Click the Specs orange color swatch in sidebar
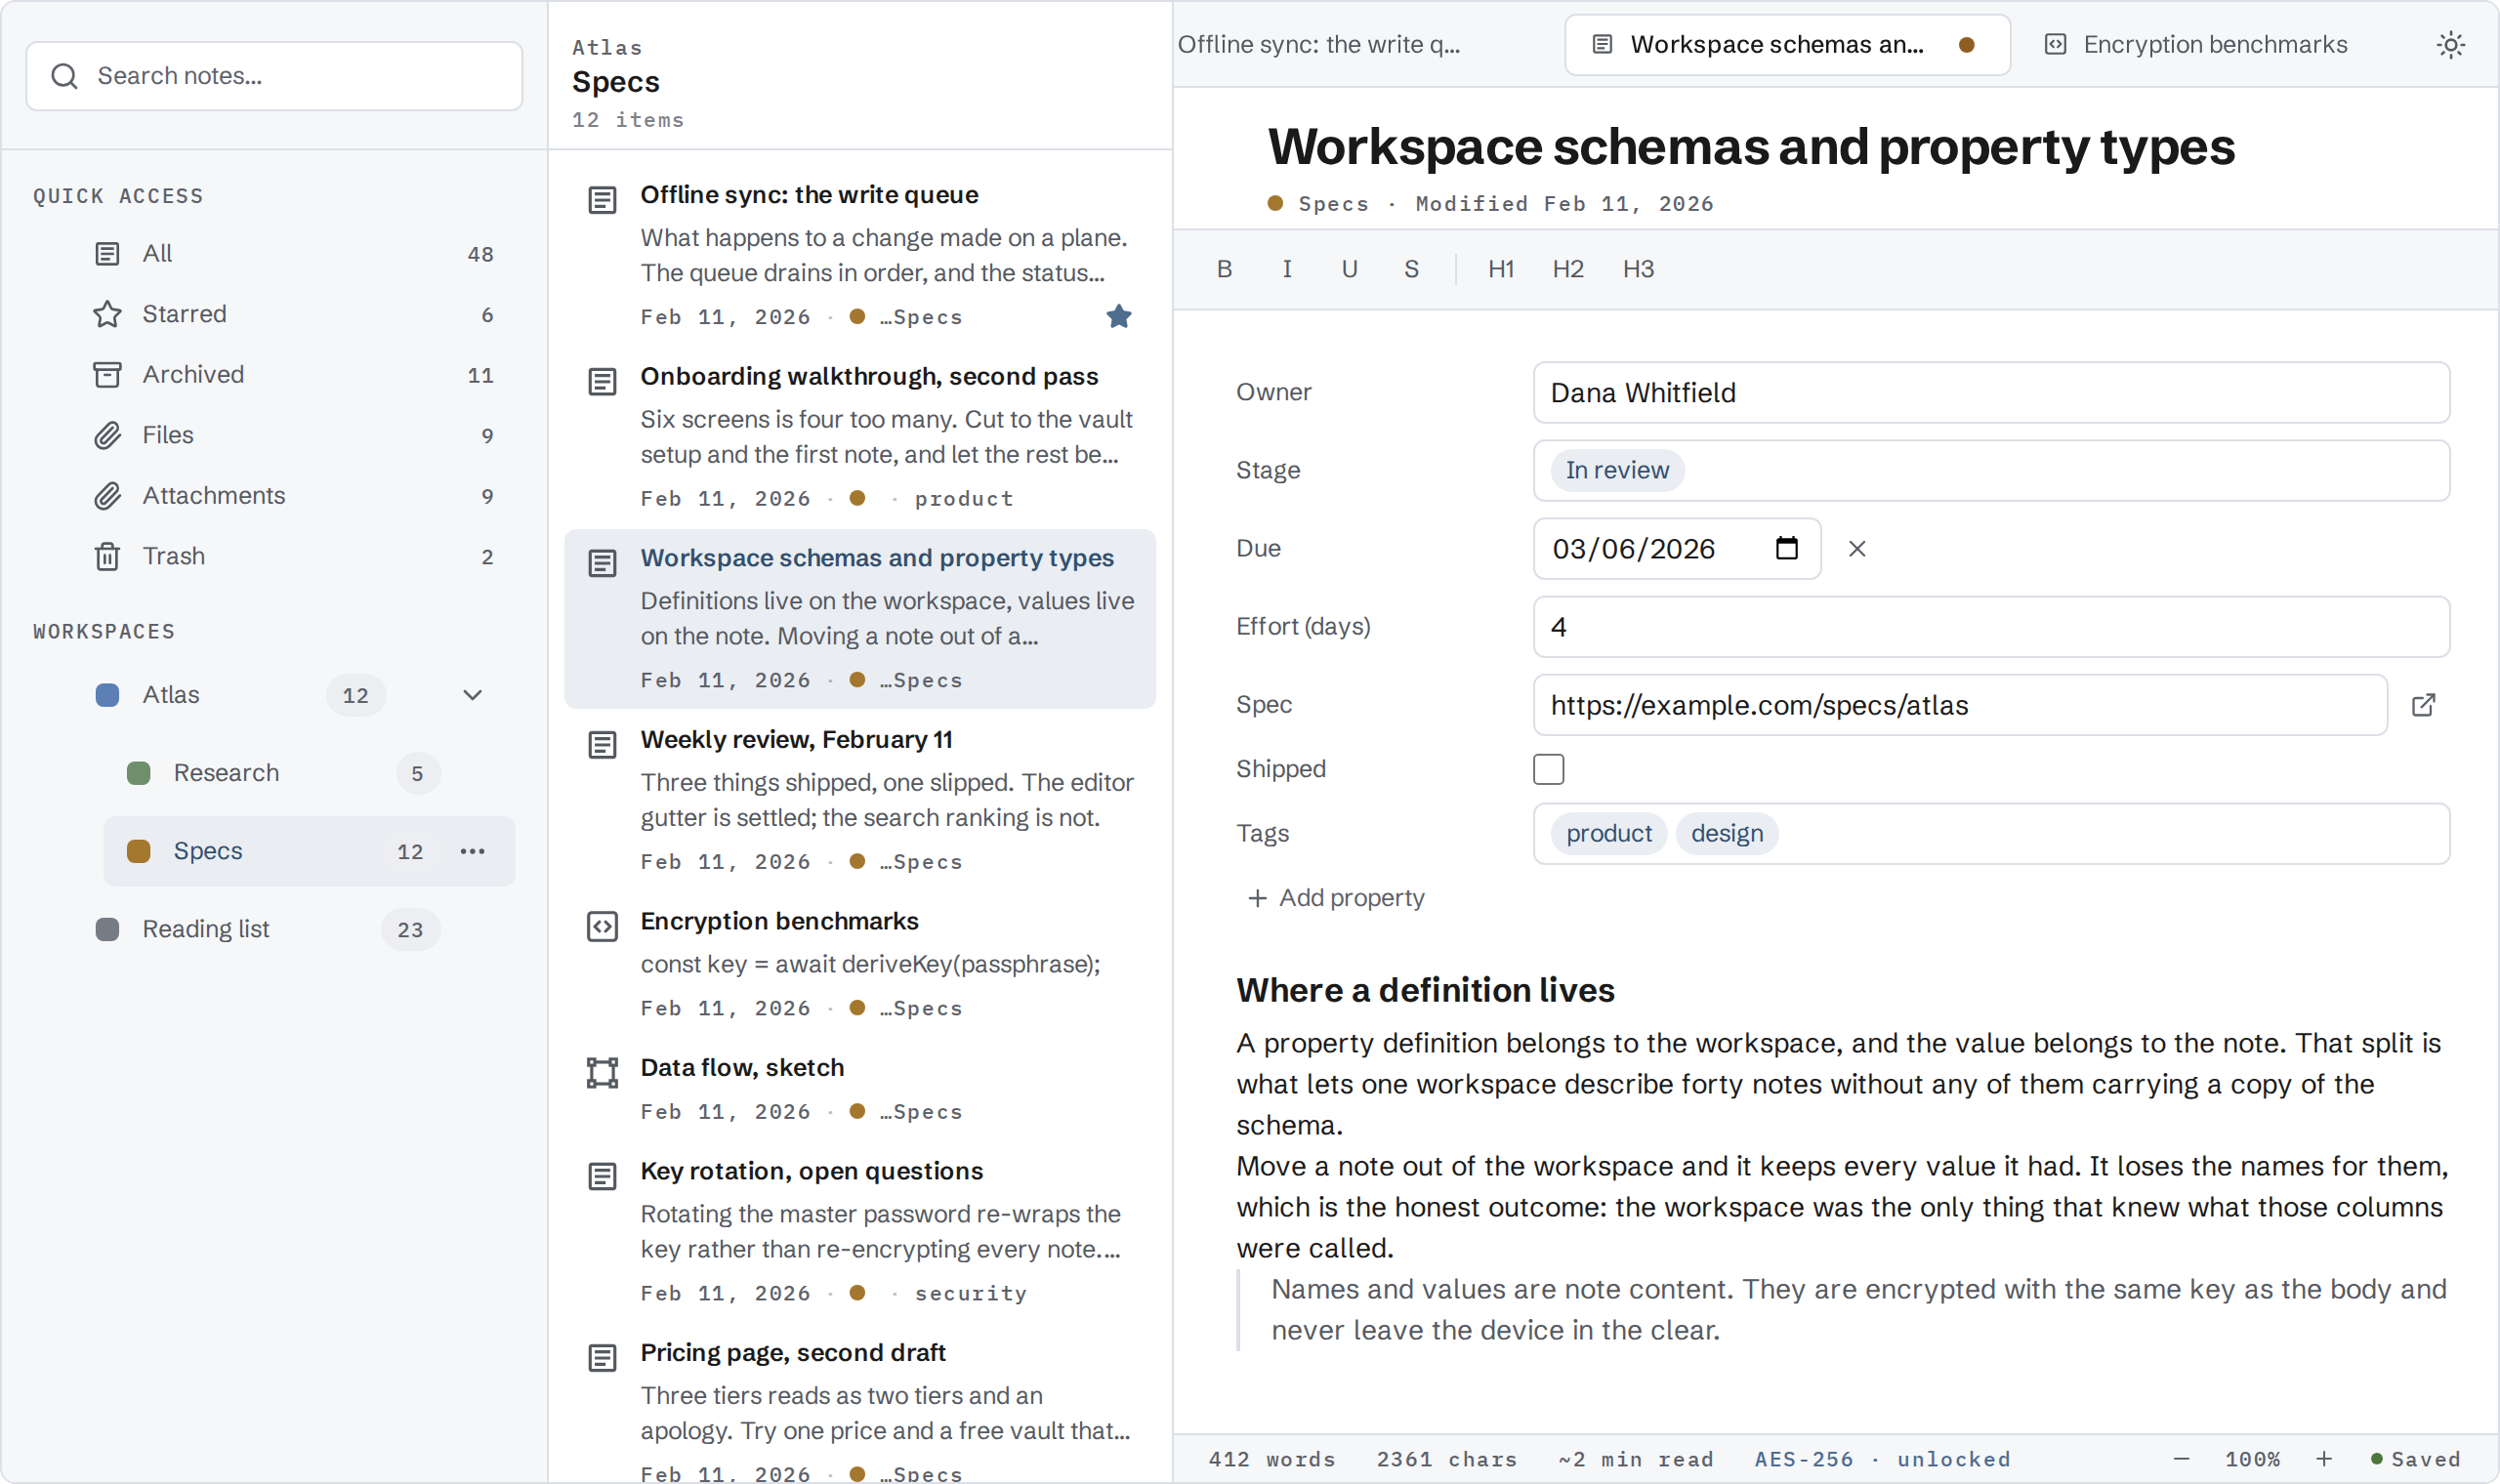 (x=139, y=851)
